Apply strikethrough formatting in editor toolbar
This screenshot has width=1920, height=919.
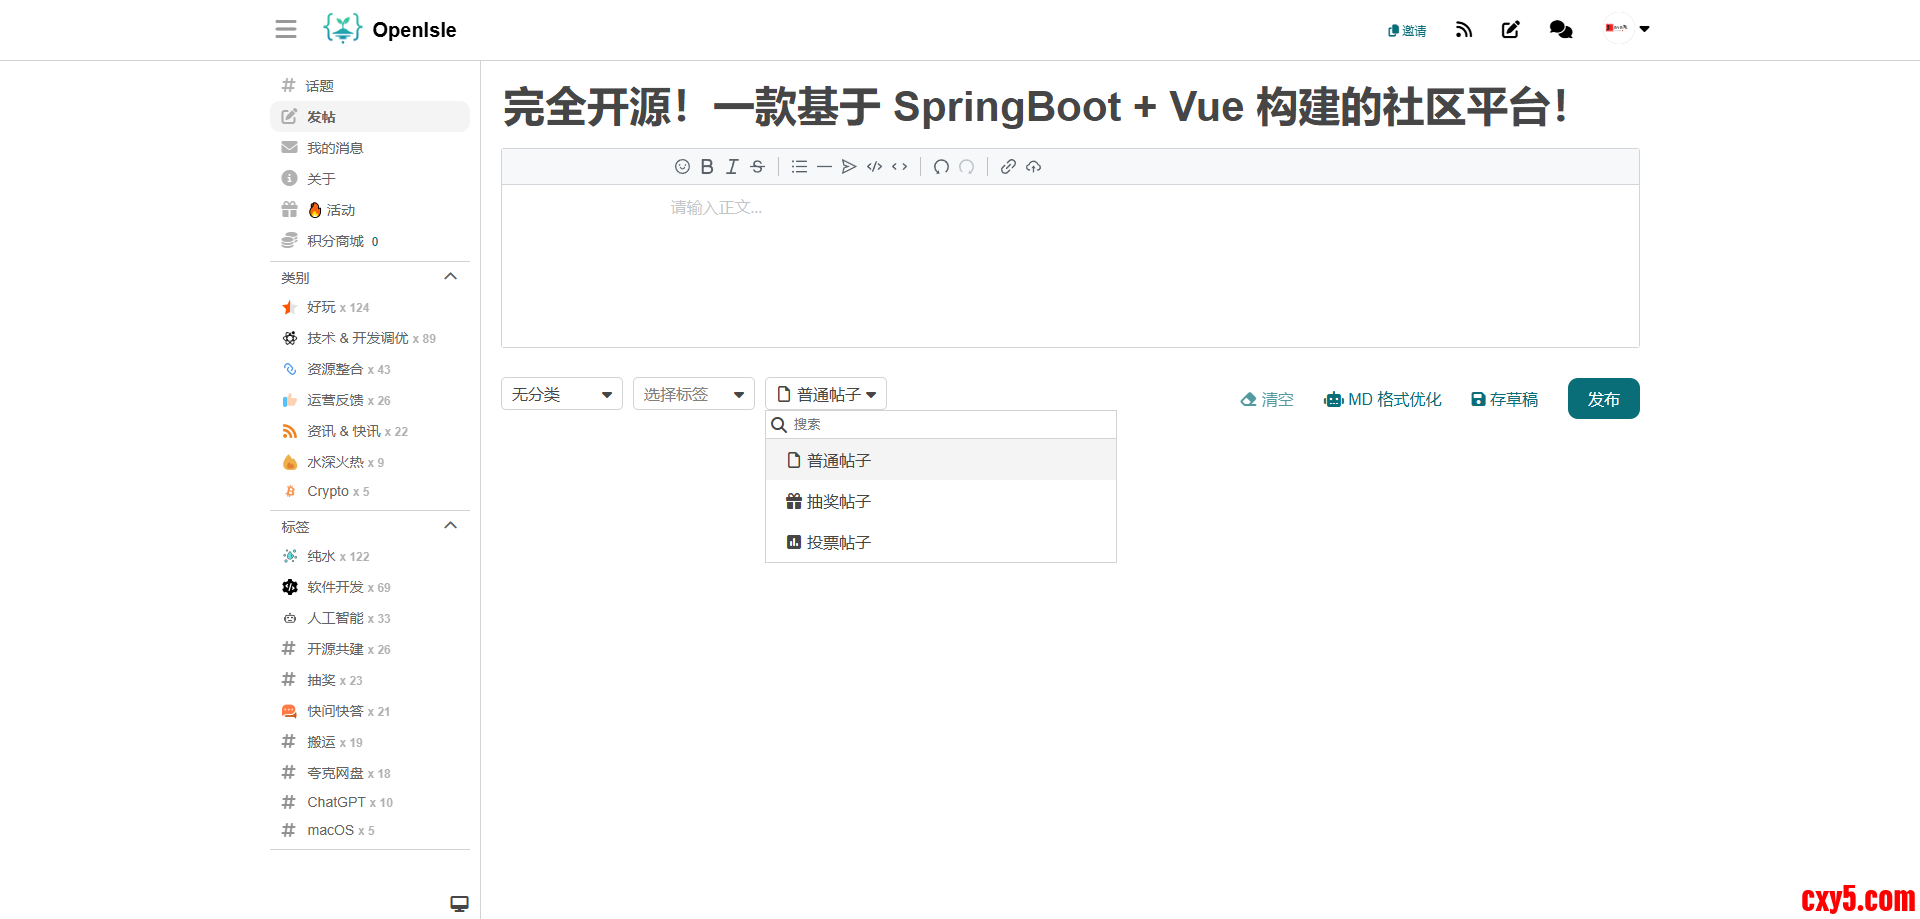[758, 167]
